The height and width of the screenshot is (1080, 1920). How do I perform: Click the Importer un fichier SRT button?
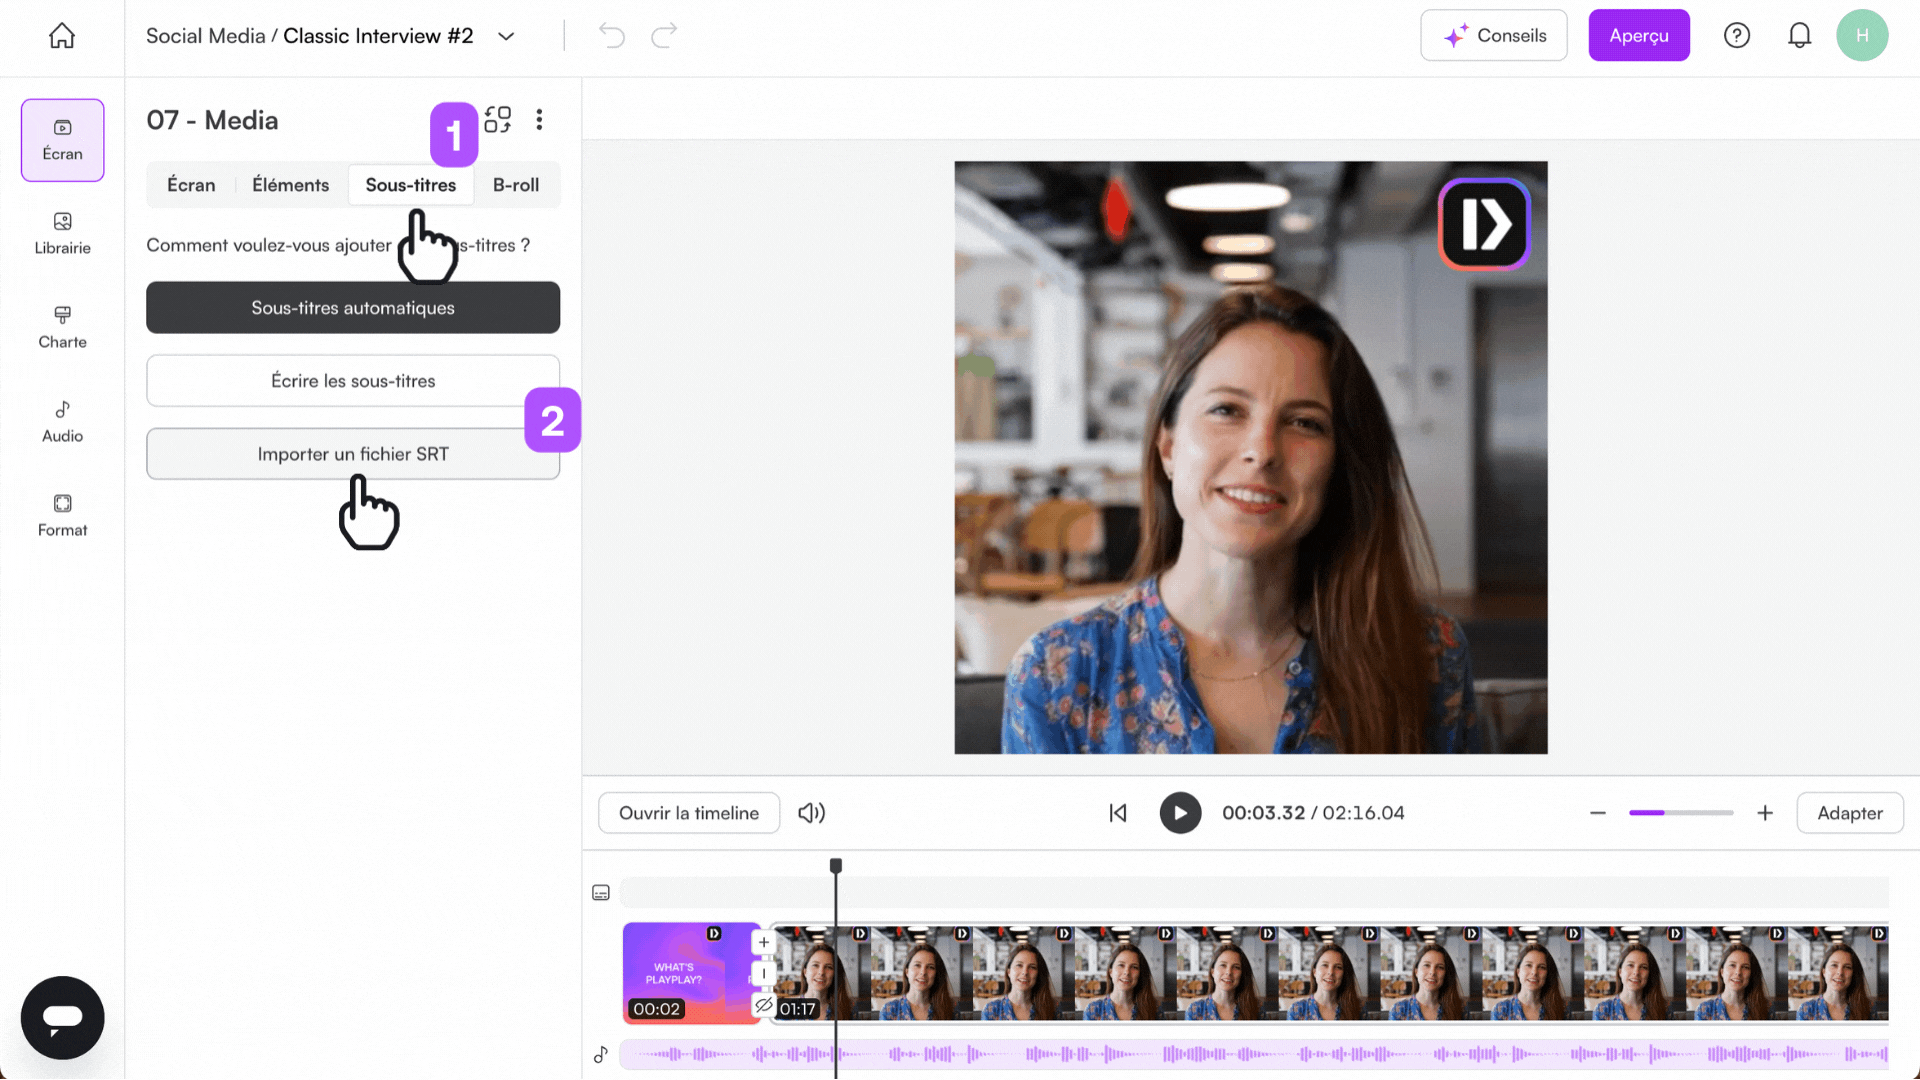click(x=353, y=453)
